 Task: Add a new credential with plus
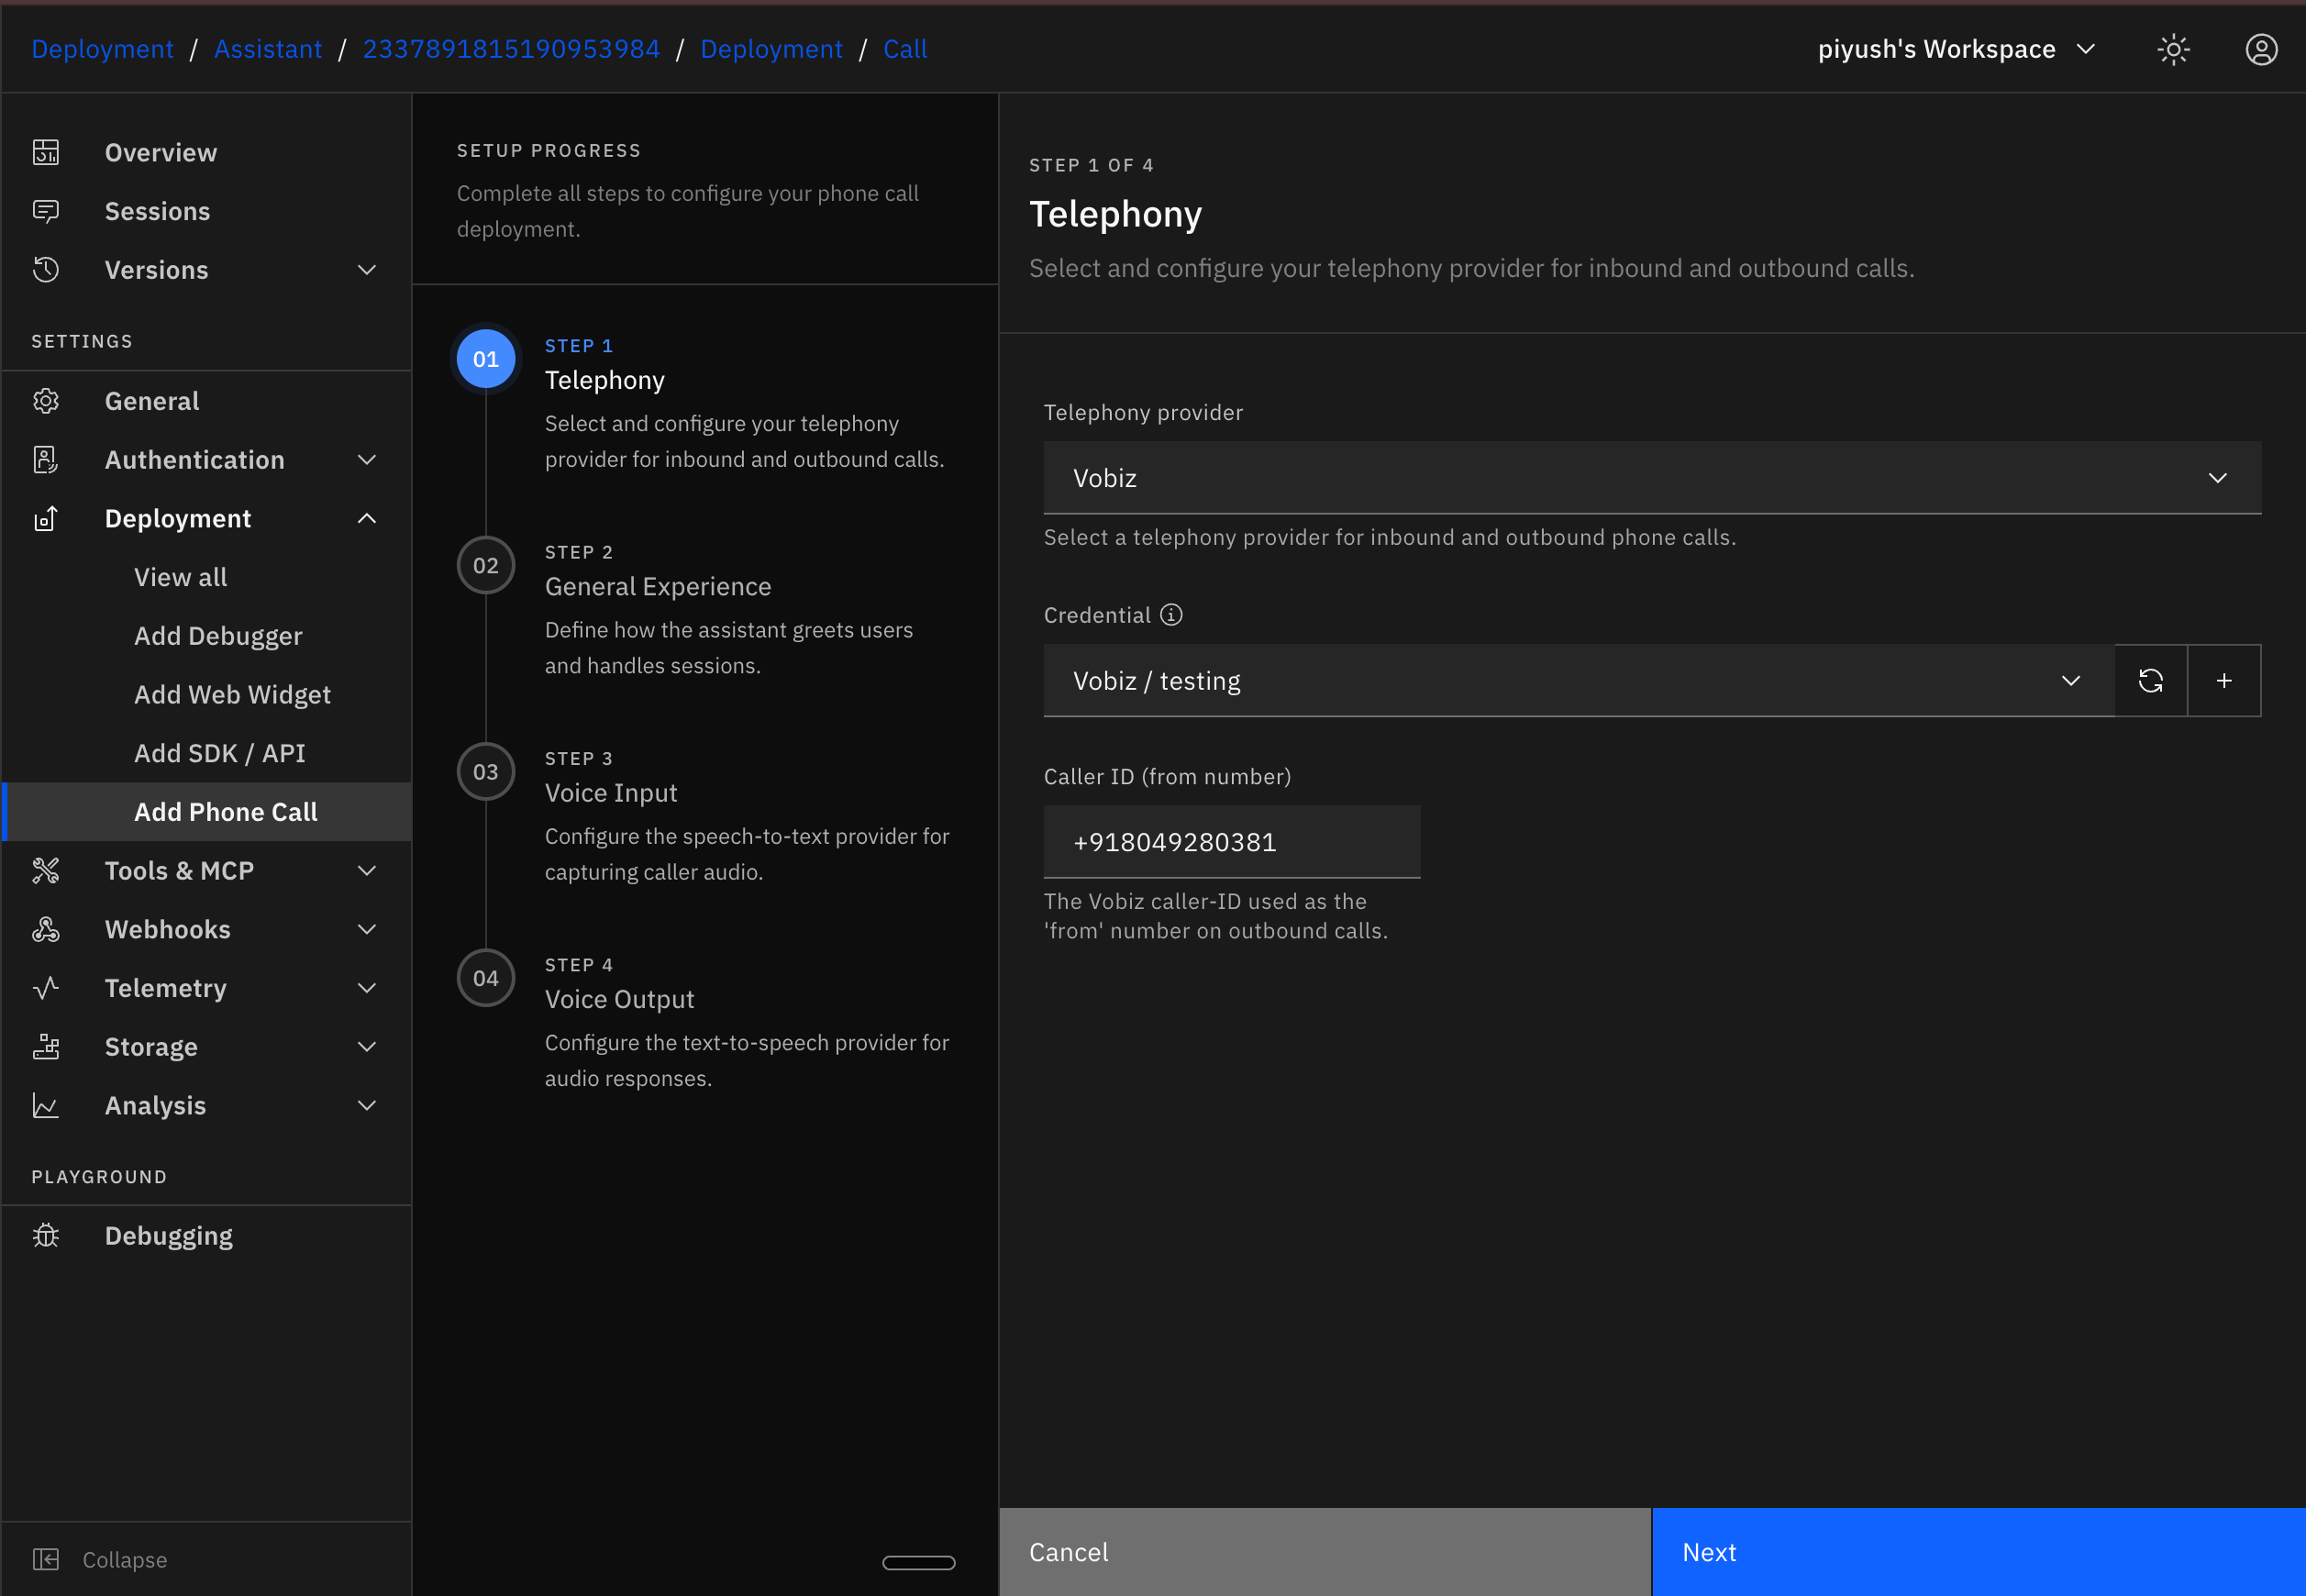point(2224,681)
